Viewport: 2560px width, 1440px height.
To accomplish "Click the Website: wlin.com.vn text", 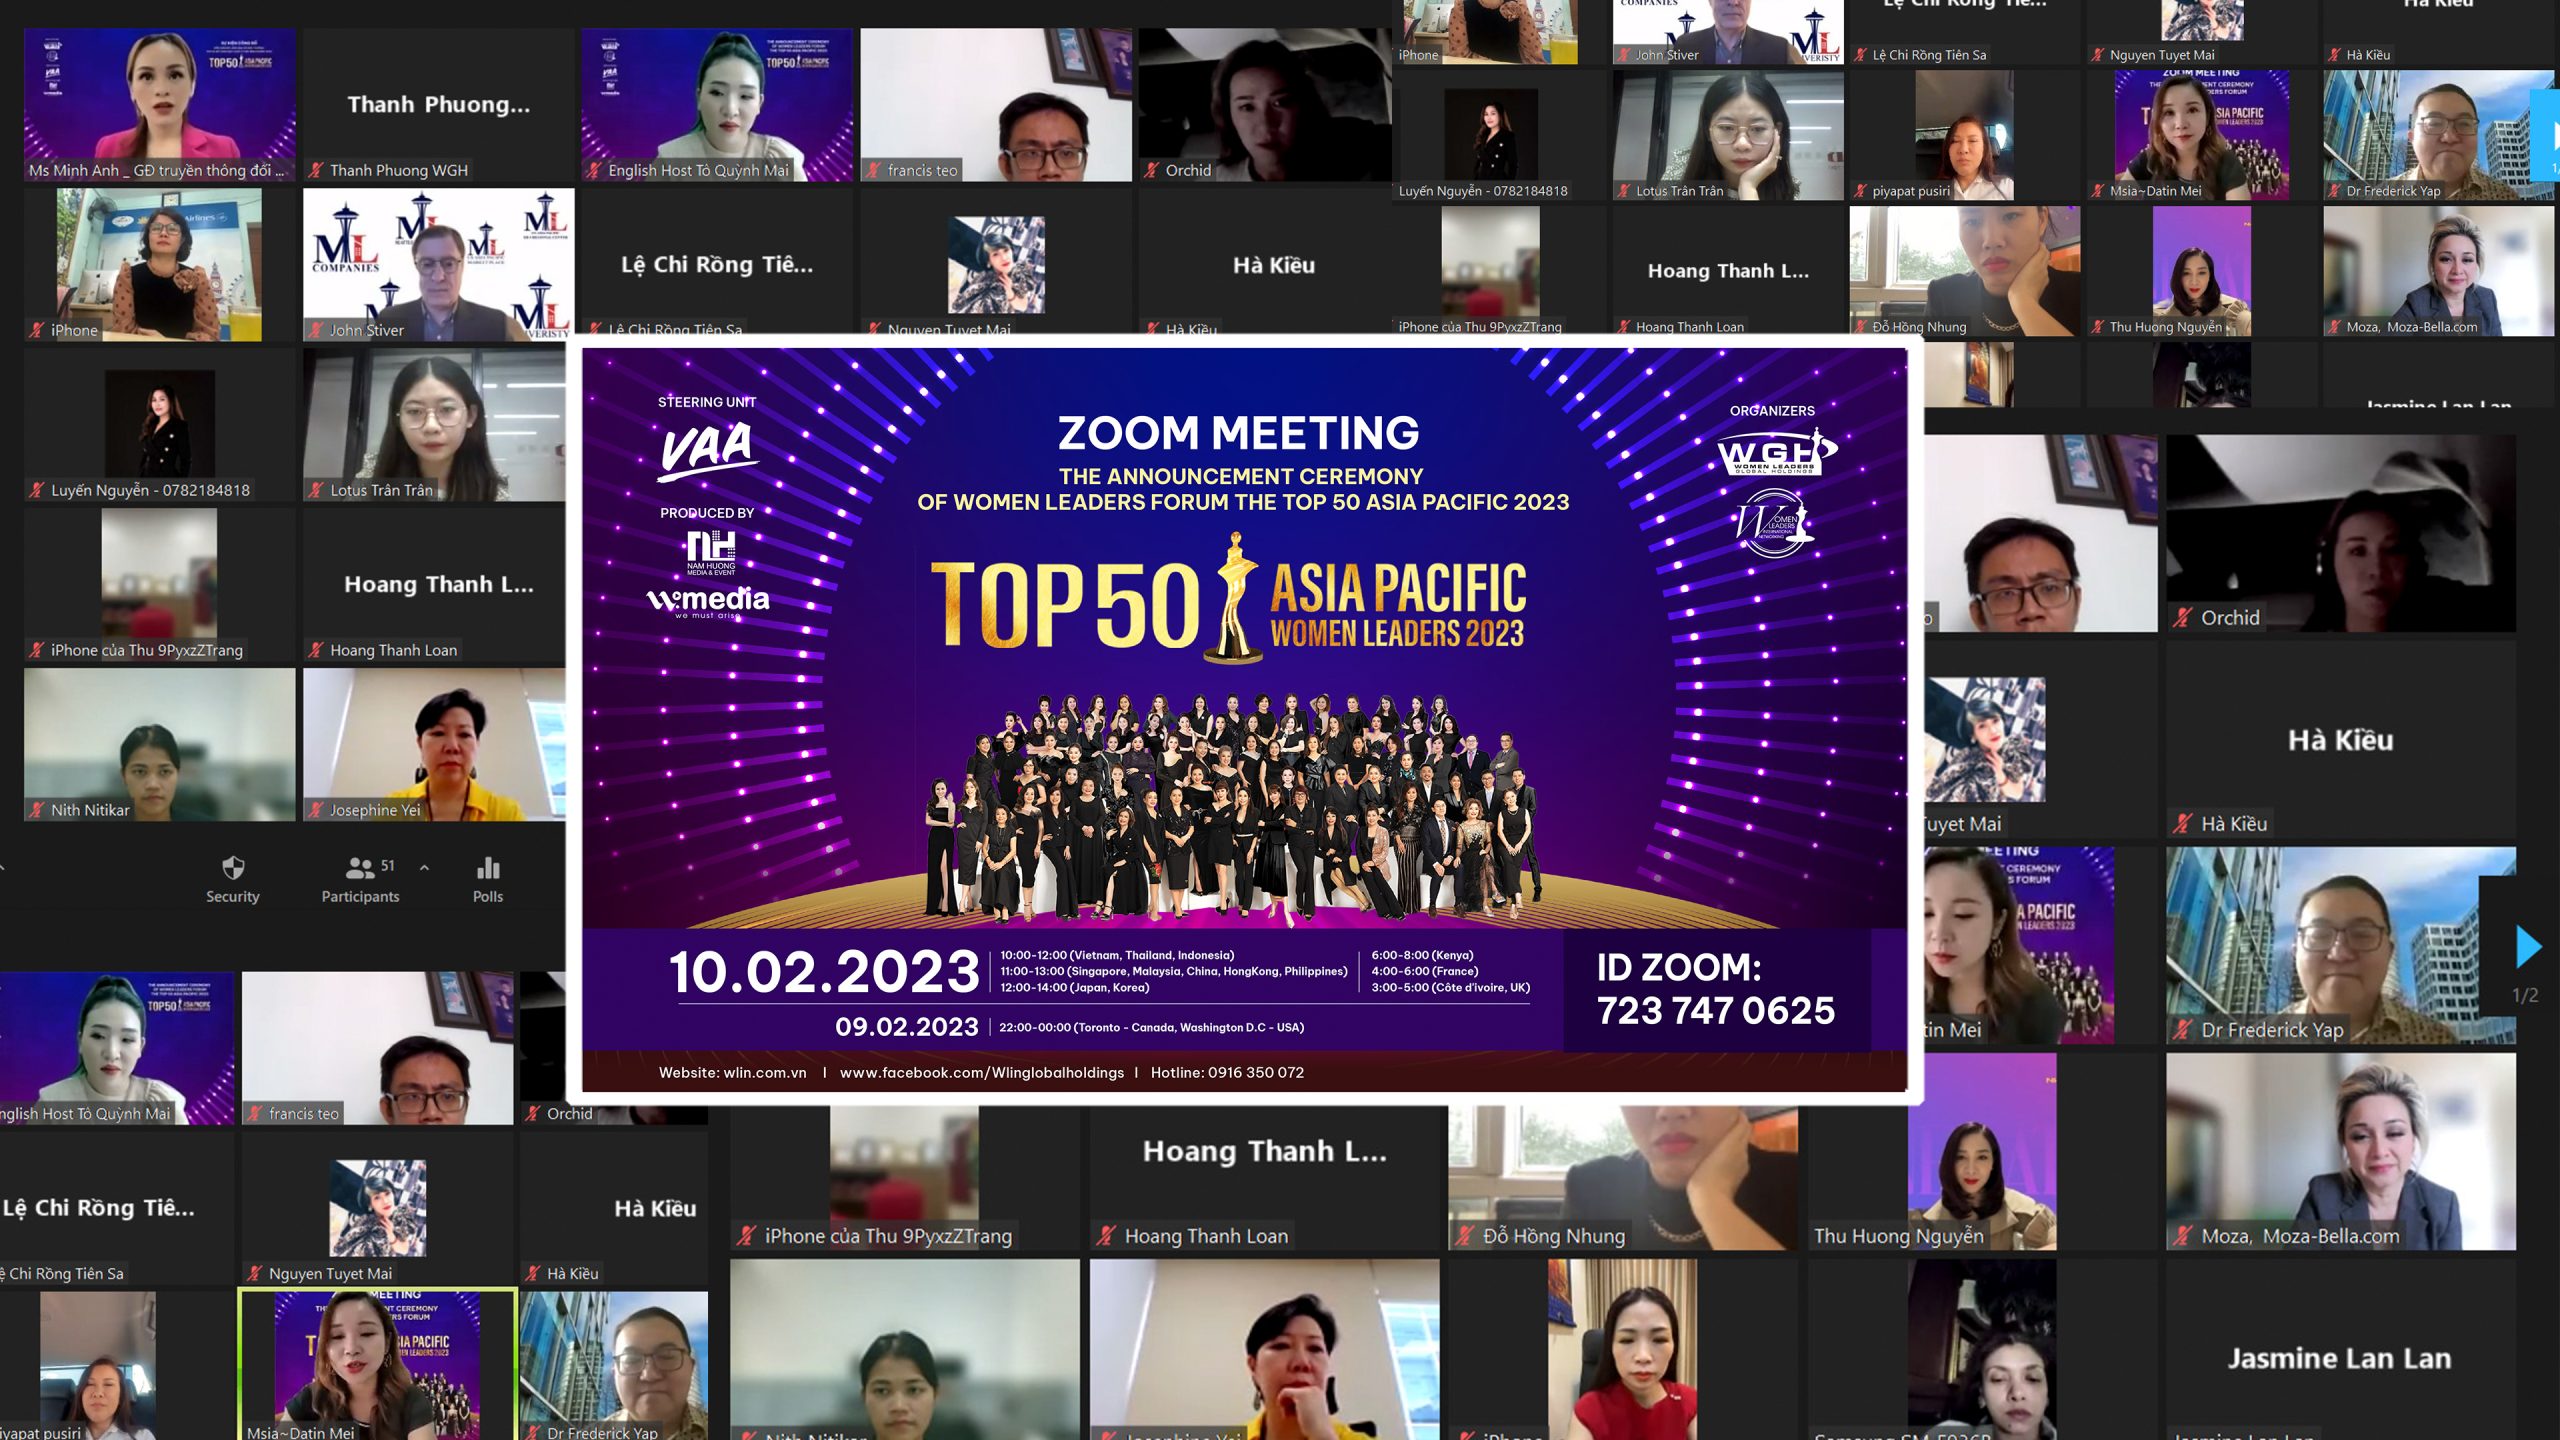I will [732, 1072].
